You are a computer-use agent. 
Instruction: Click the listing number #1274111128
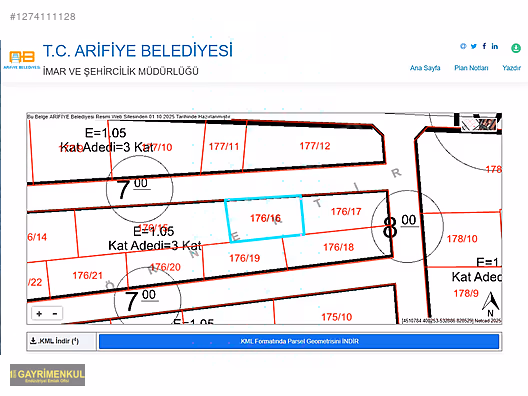(43, 16)
